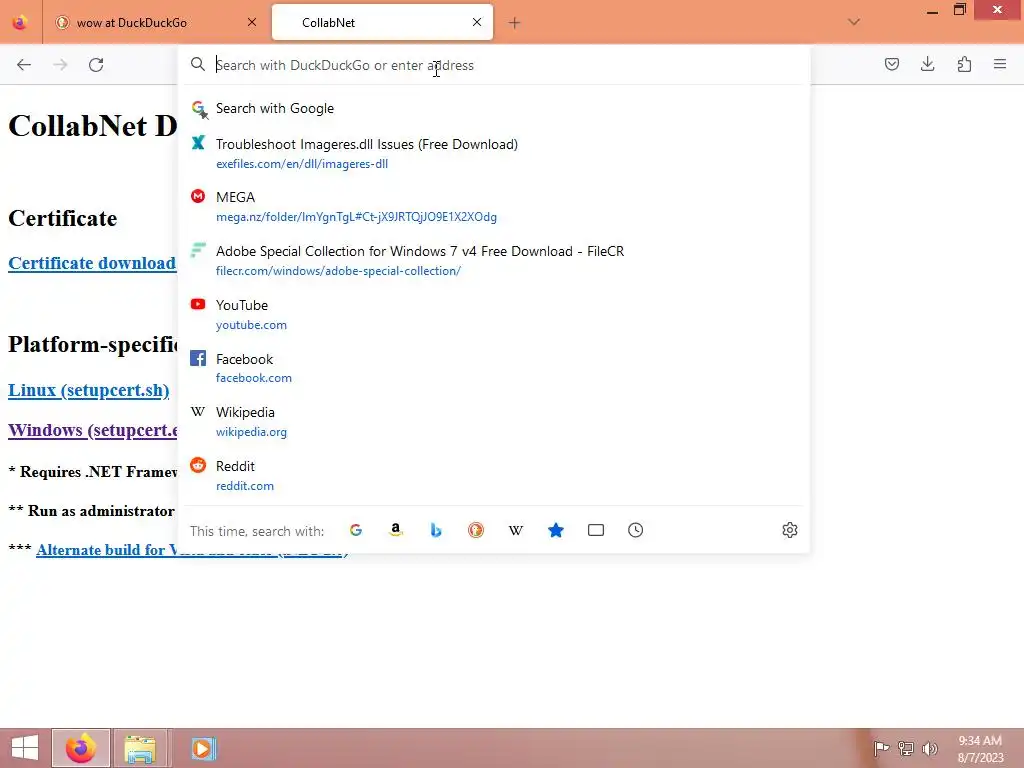
Task: Open the MEGA folder suggestion
Action: pos(494,206)
